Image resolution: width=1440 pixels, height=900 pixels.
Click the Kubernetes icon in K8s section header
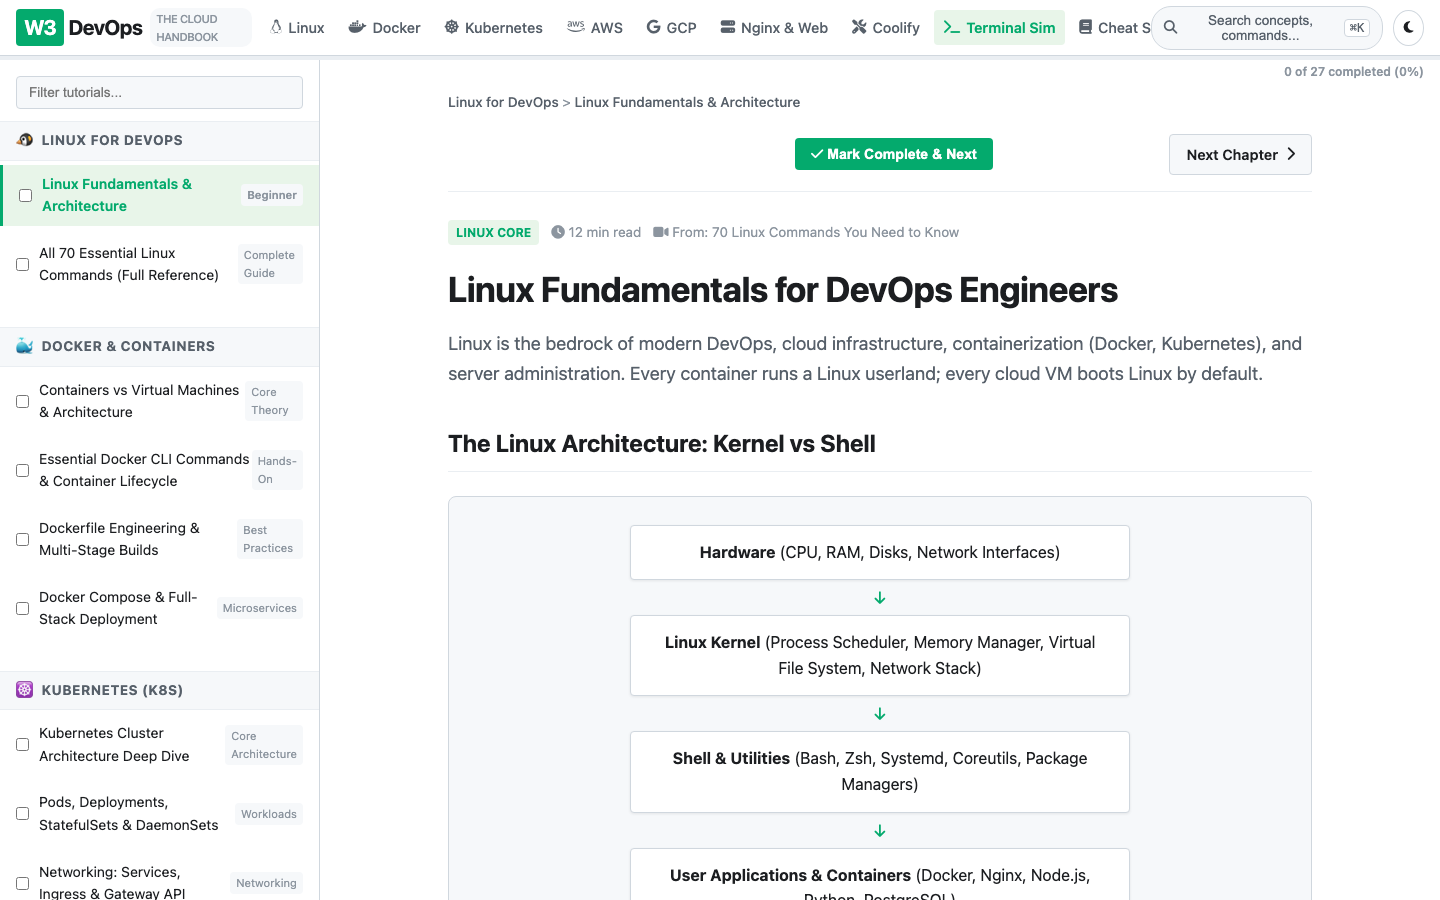(25, 690)
